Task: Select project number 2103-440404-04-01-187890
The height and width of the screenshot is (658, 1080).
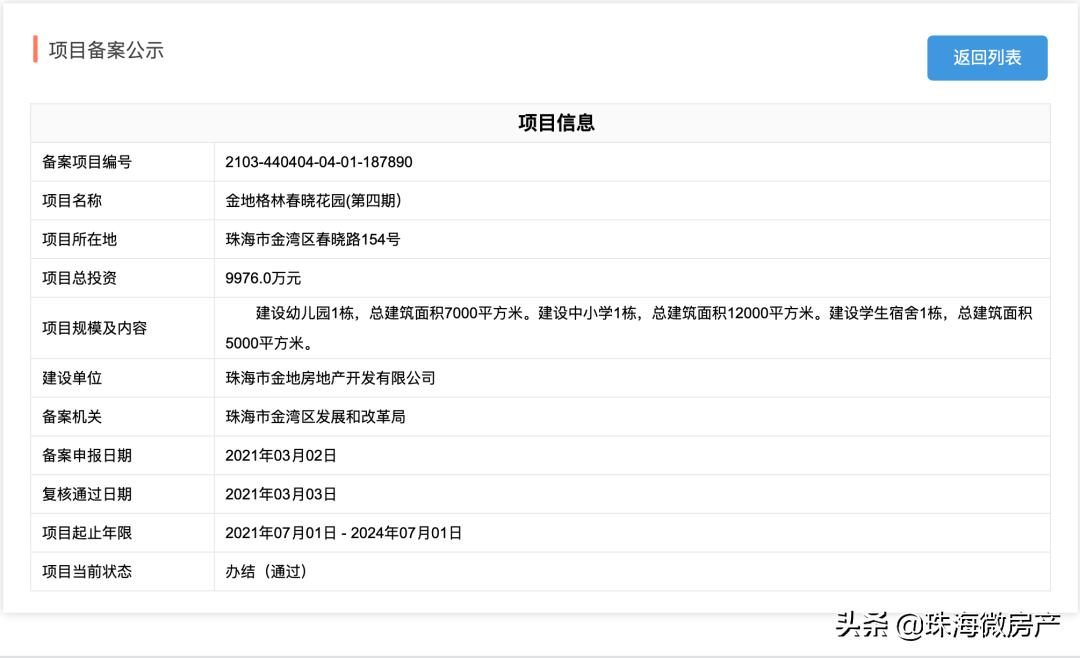Action: (319, 162)
